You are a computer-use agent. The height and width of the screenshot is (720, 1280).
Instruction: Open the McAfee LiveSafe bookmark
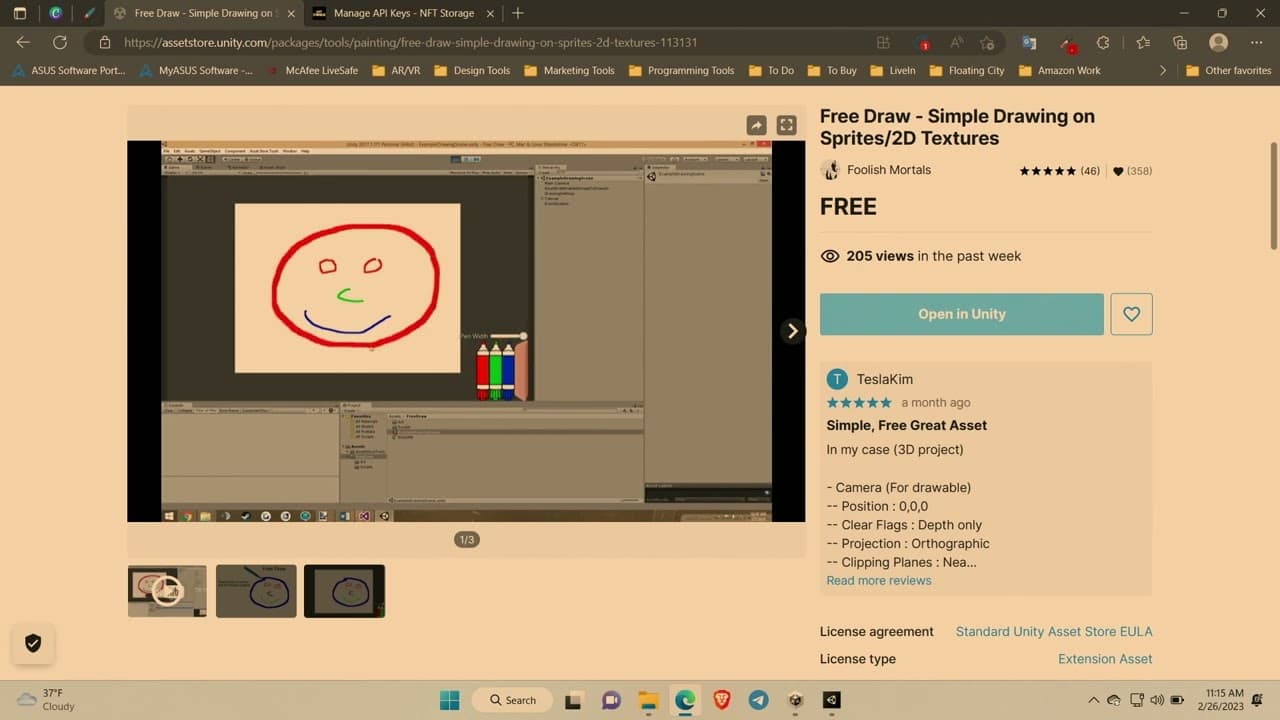[312, 71]
